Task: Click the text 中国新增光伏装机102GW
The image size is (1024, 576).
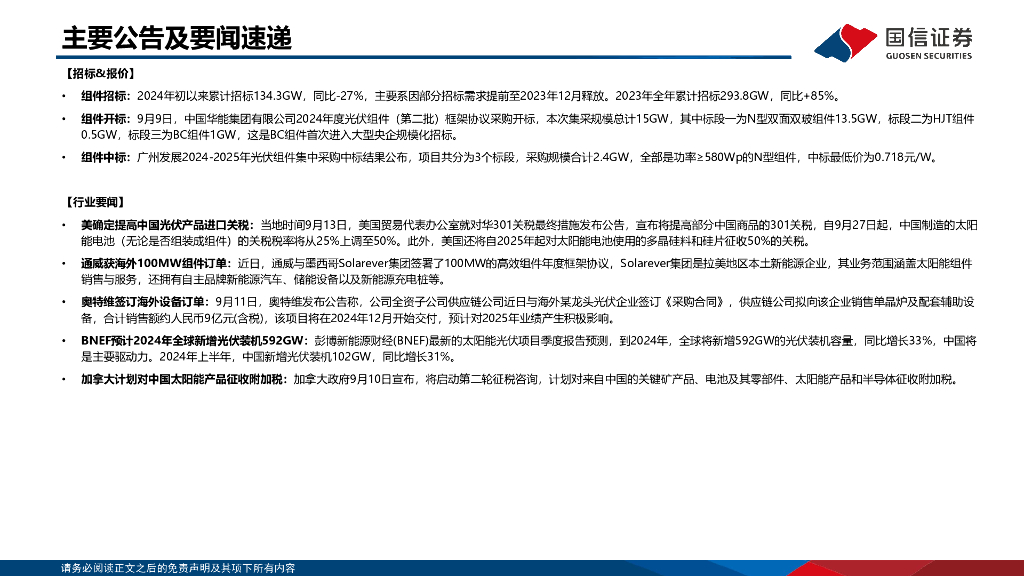Action: coord(306,357)
